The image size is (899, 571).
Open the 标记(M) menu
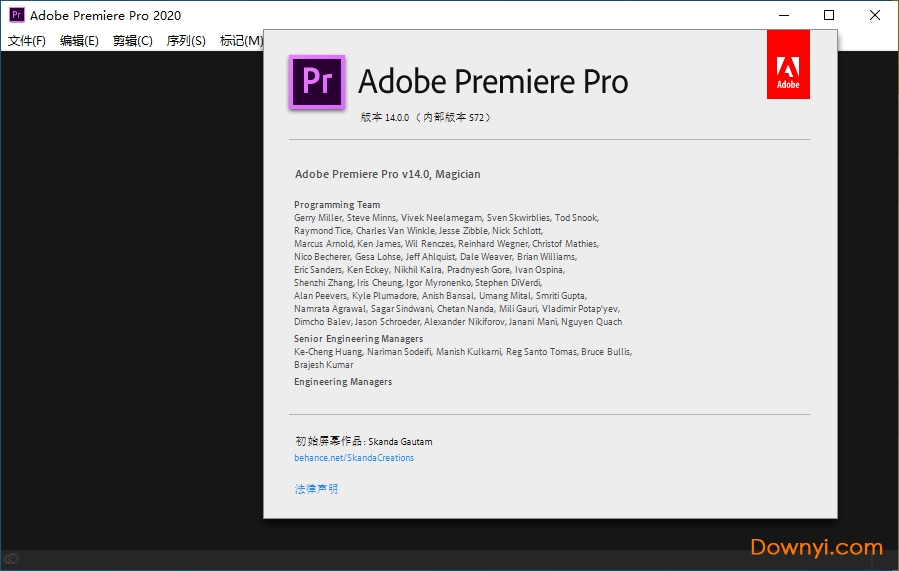(241, 41)
